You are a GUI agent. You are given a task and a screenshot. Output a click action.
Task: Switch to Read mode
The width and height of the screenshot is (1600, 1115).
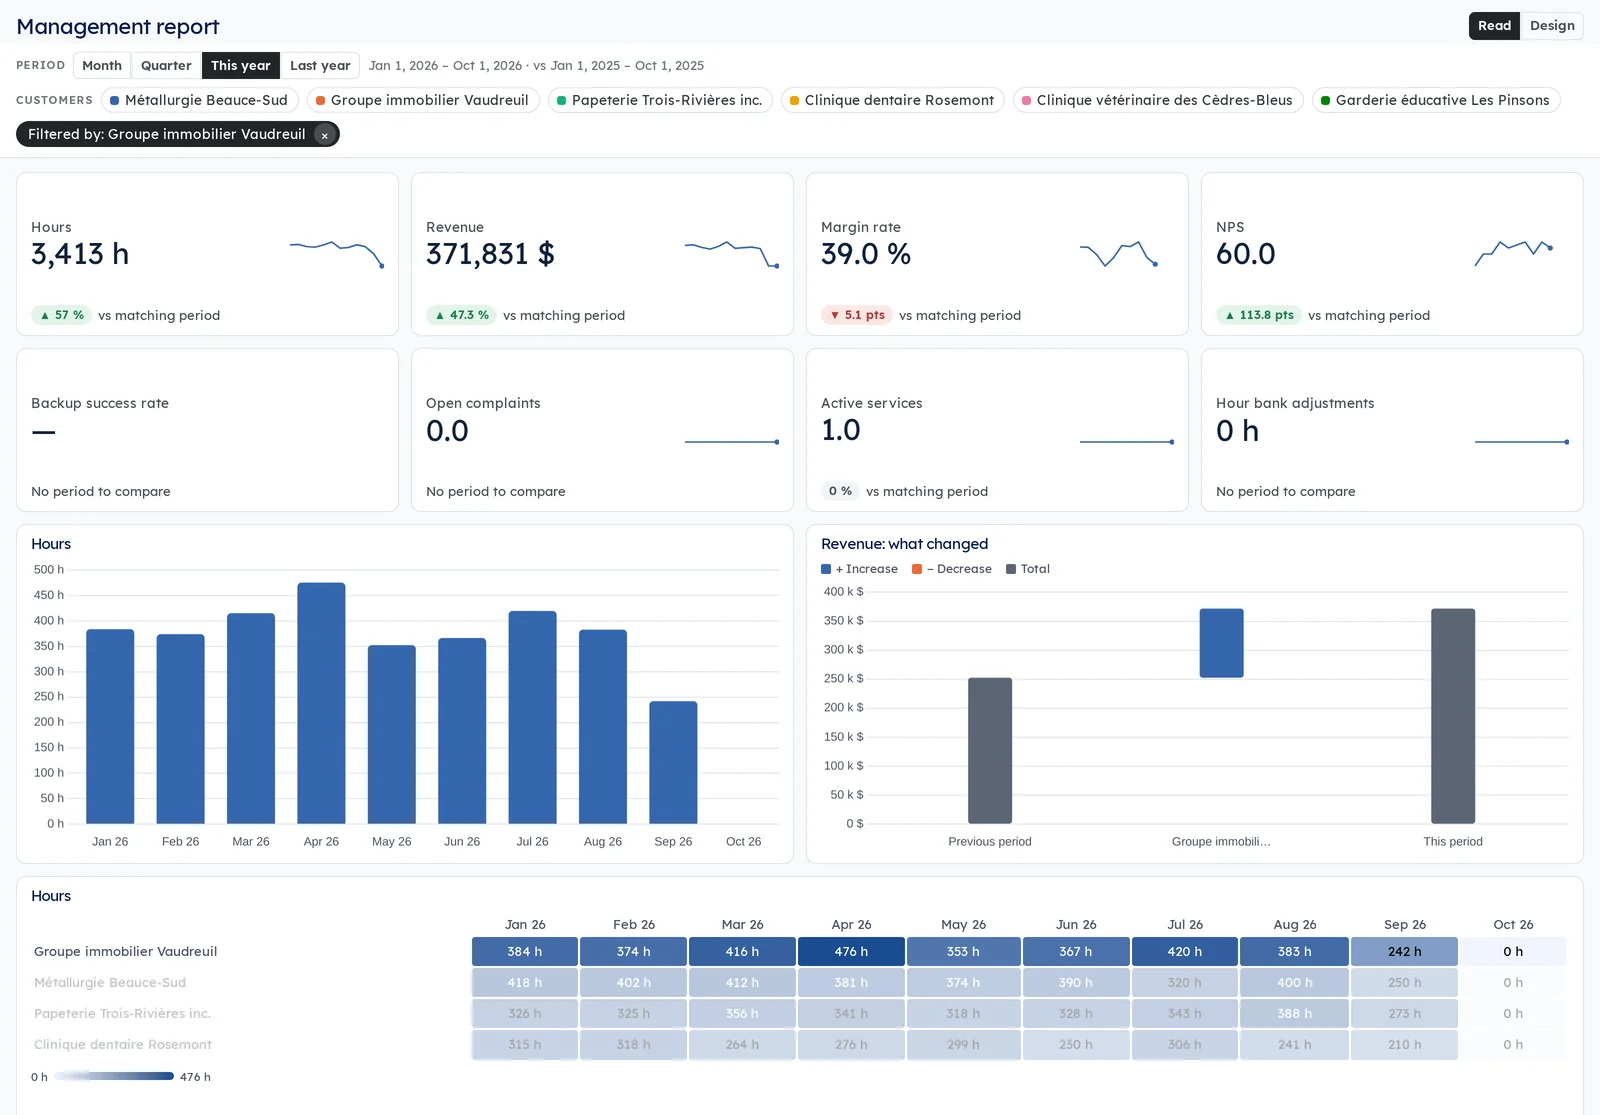pyautogui.click(x=1494, y=26)
